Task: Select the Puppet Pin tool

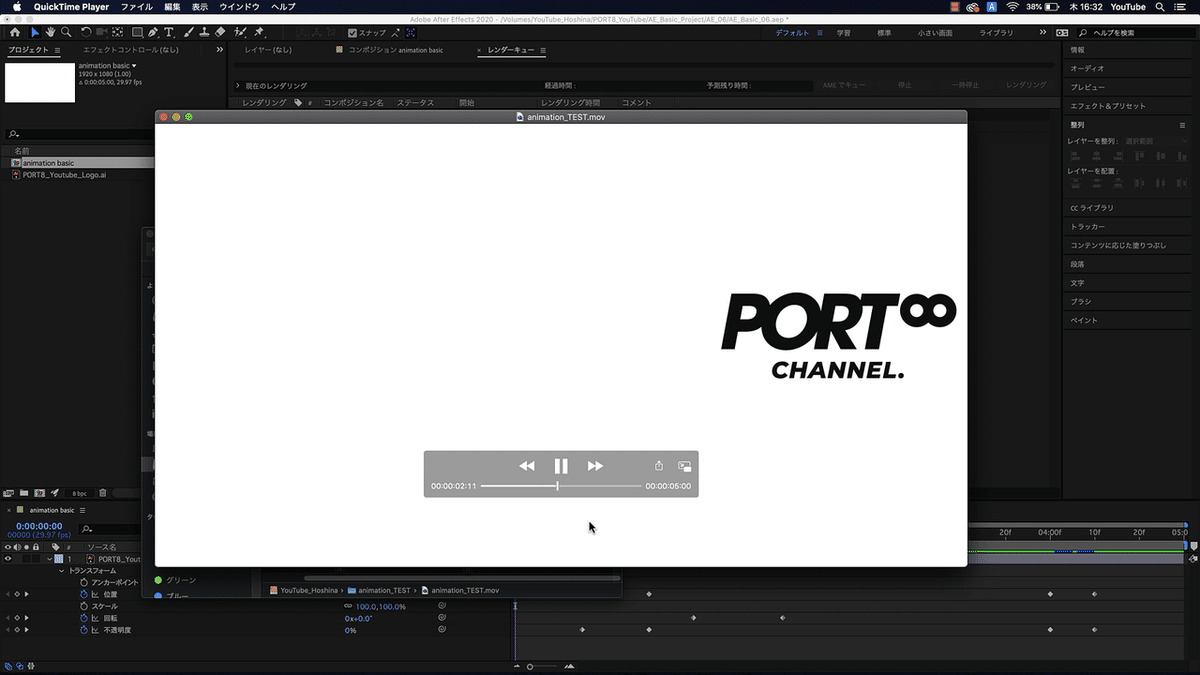Action: pyautogui.click(x=259, y=32)
